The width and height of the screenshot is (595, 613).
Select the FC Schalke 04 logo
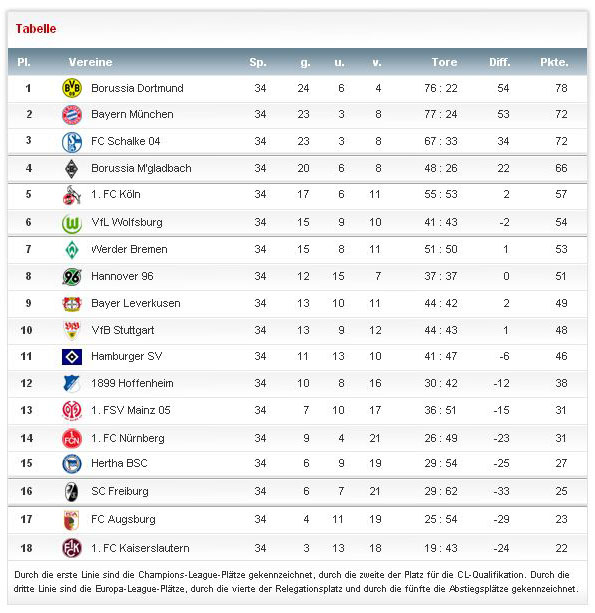72,142
